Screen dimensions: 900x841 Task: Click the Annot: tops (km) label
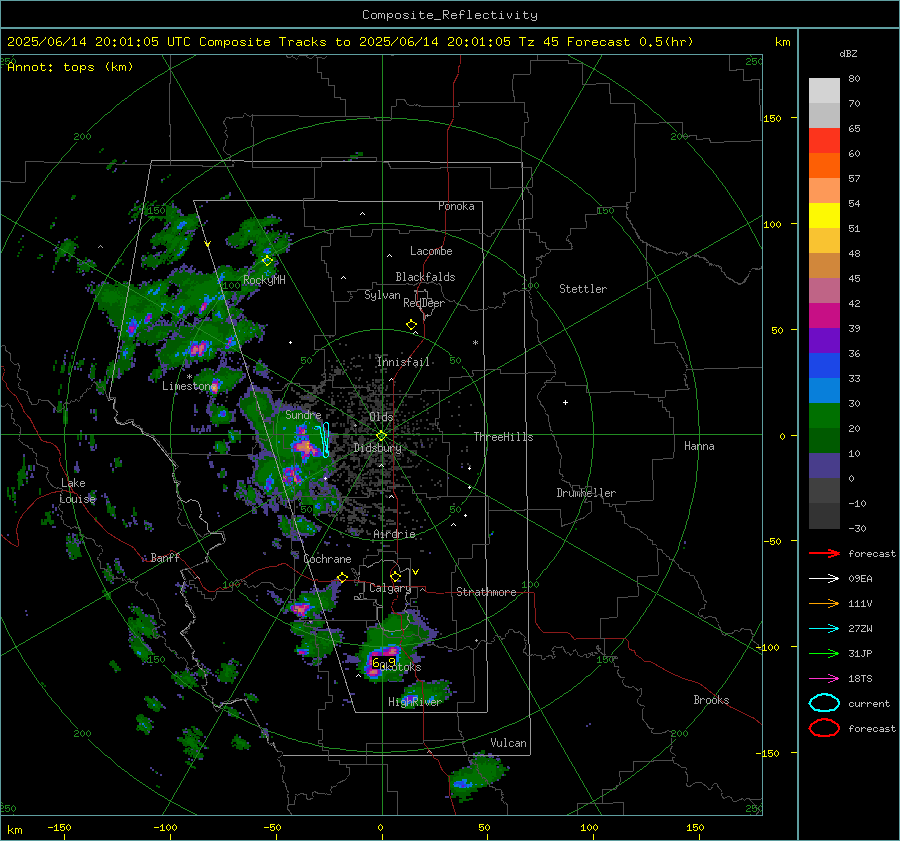[70, 67]
